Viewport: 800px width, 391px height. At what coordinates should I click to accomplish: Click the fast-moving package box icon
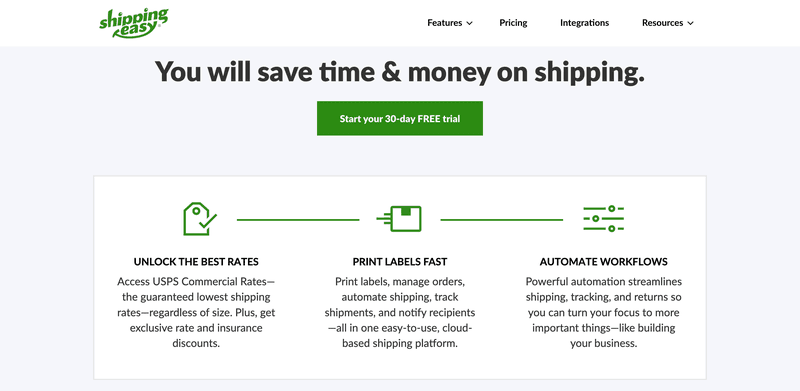tap(399, 219)
